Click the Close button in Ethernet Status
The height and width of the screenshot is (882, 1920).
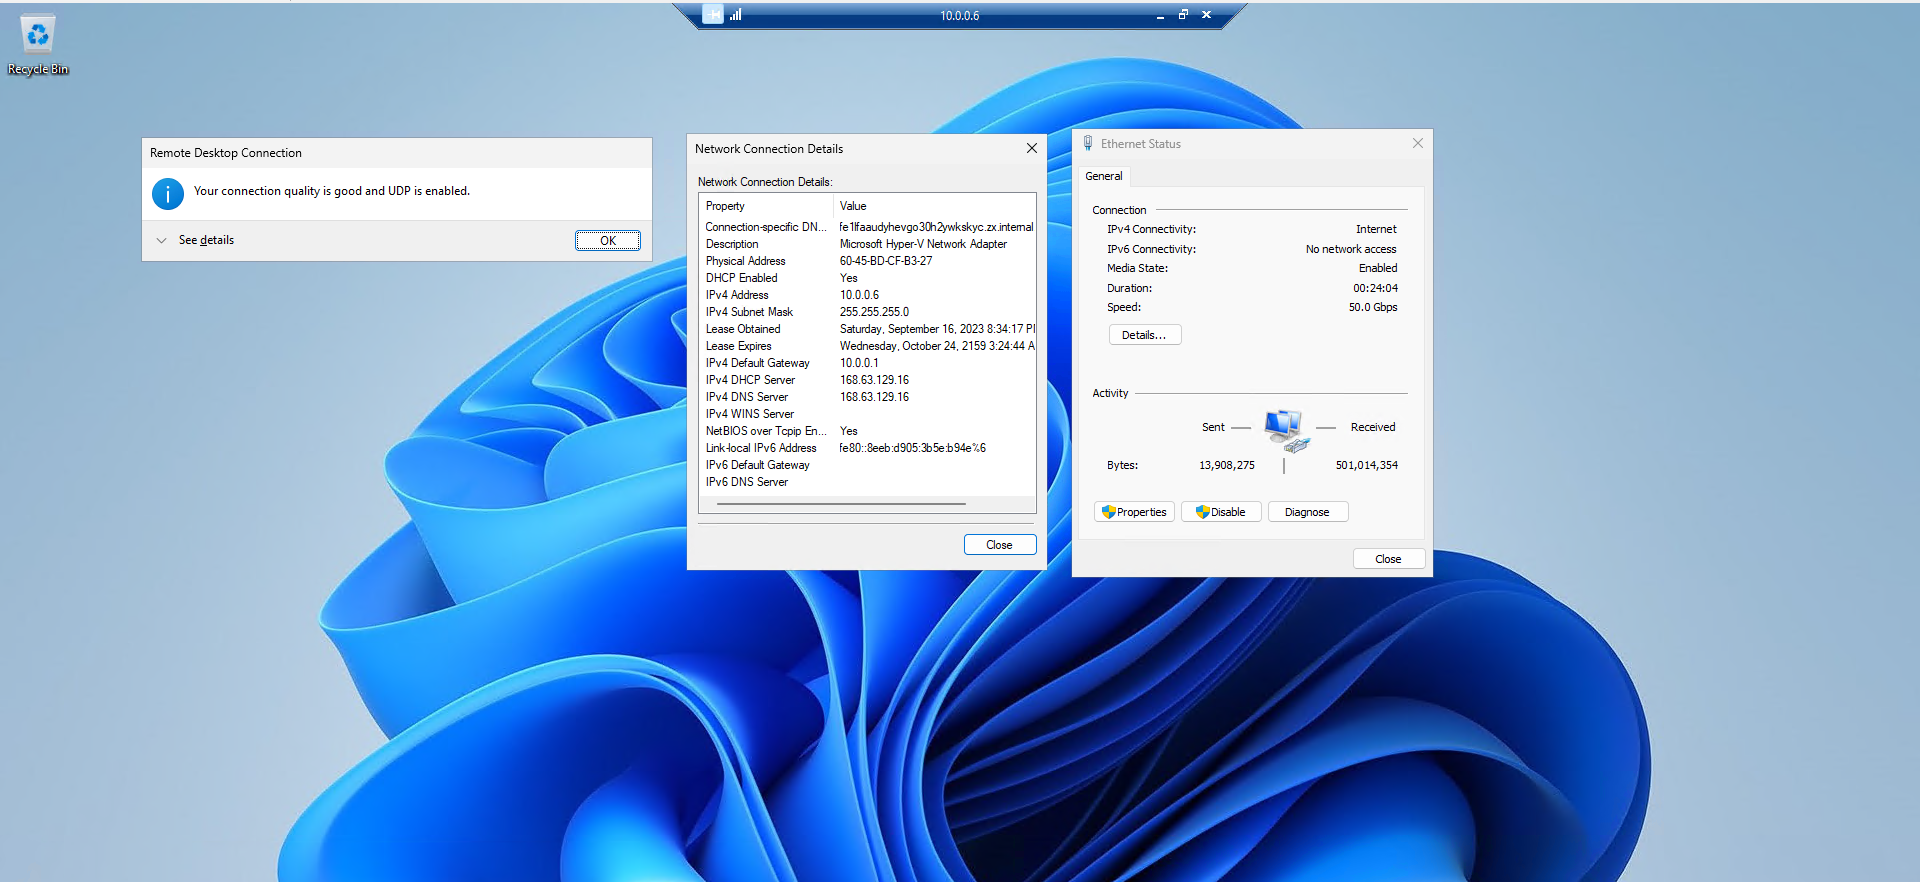click(1389, 559)
